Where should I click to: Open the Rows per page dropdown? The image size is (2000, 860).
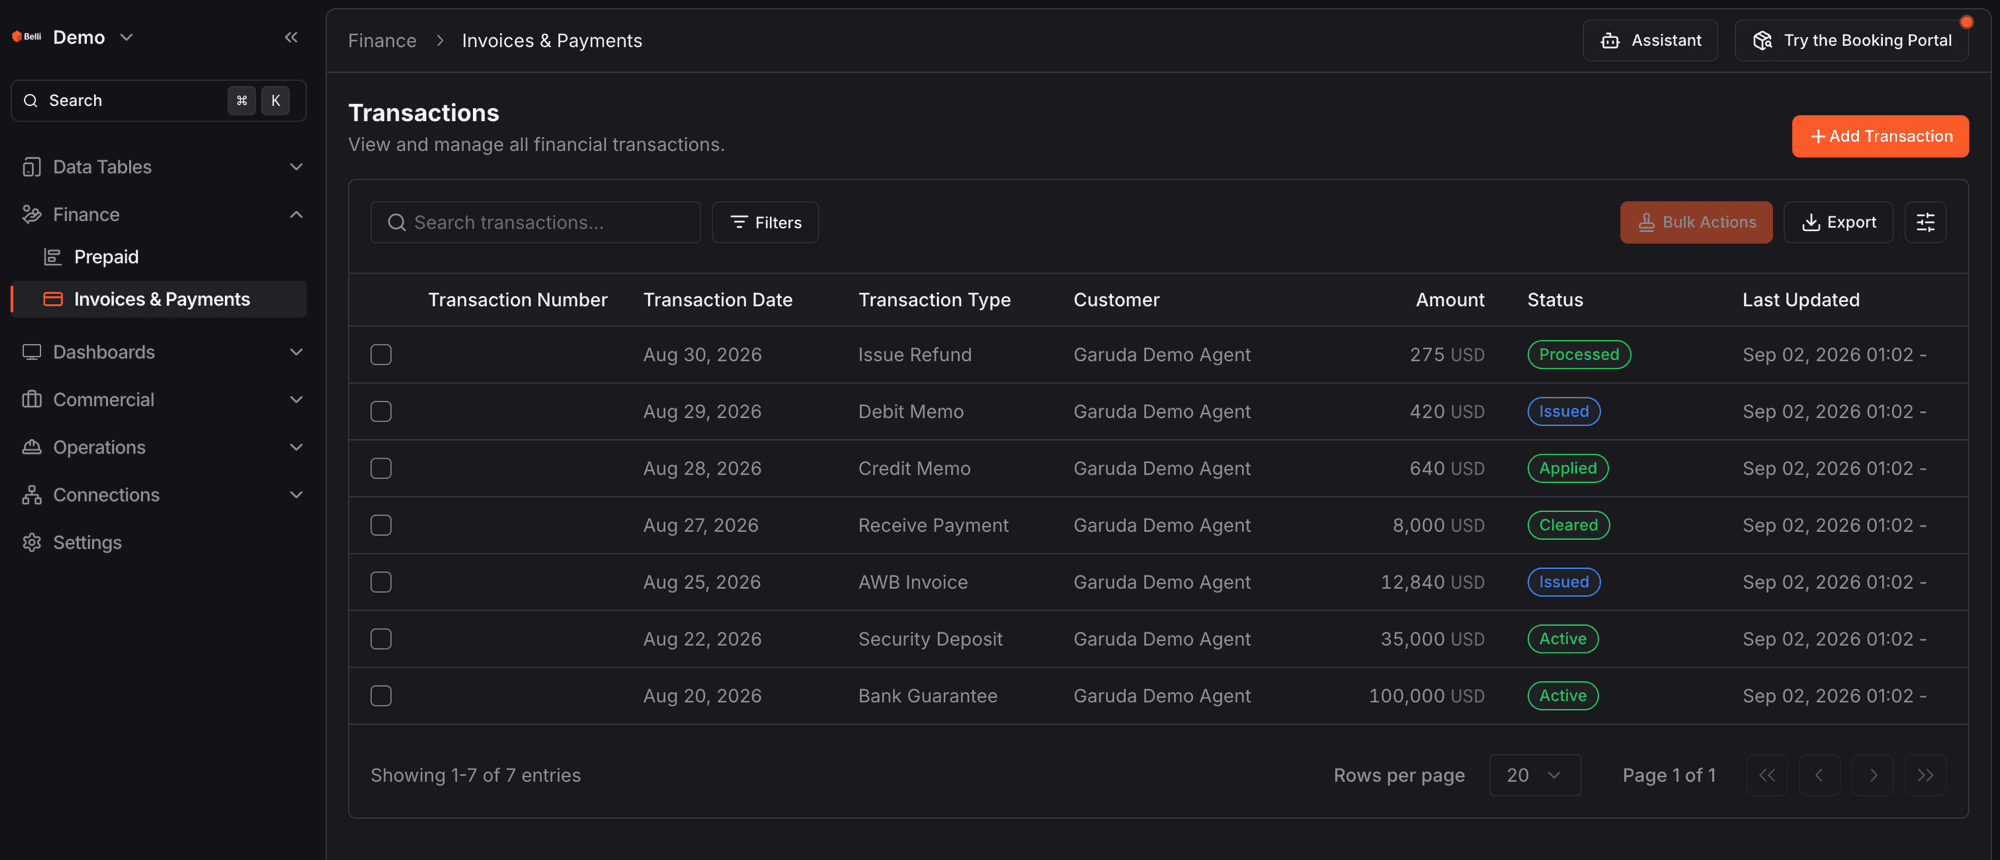(x=1535, y=775)
